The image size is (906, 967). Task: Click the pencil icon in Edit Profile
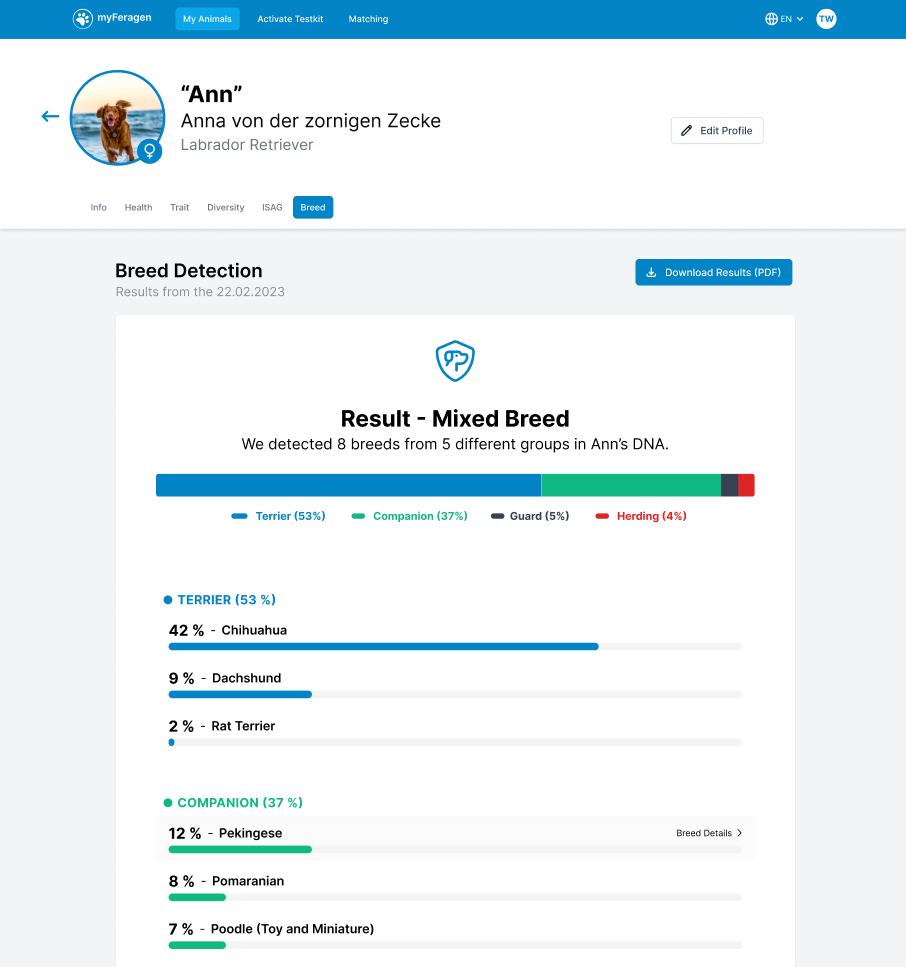click(x=686, y=131)
